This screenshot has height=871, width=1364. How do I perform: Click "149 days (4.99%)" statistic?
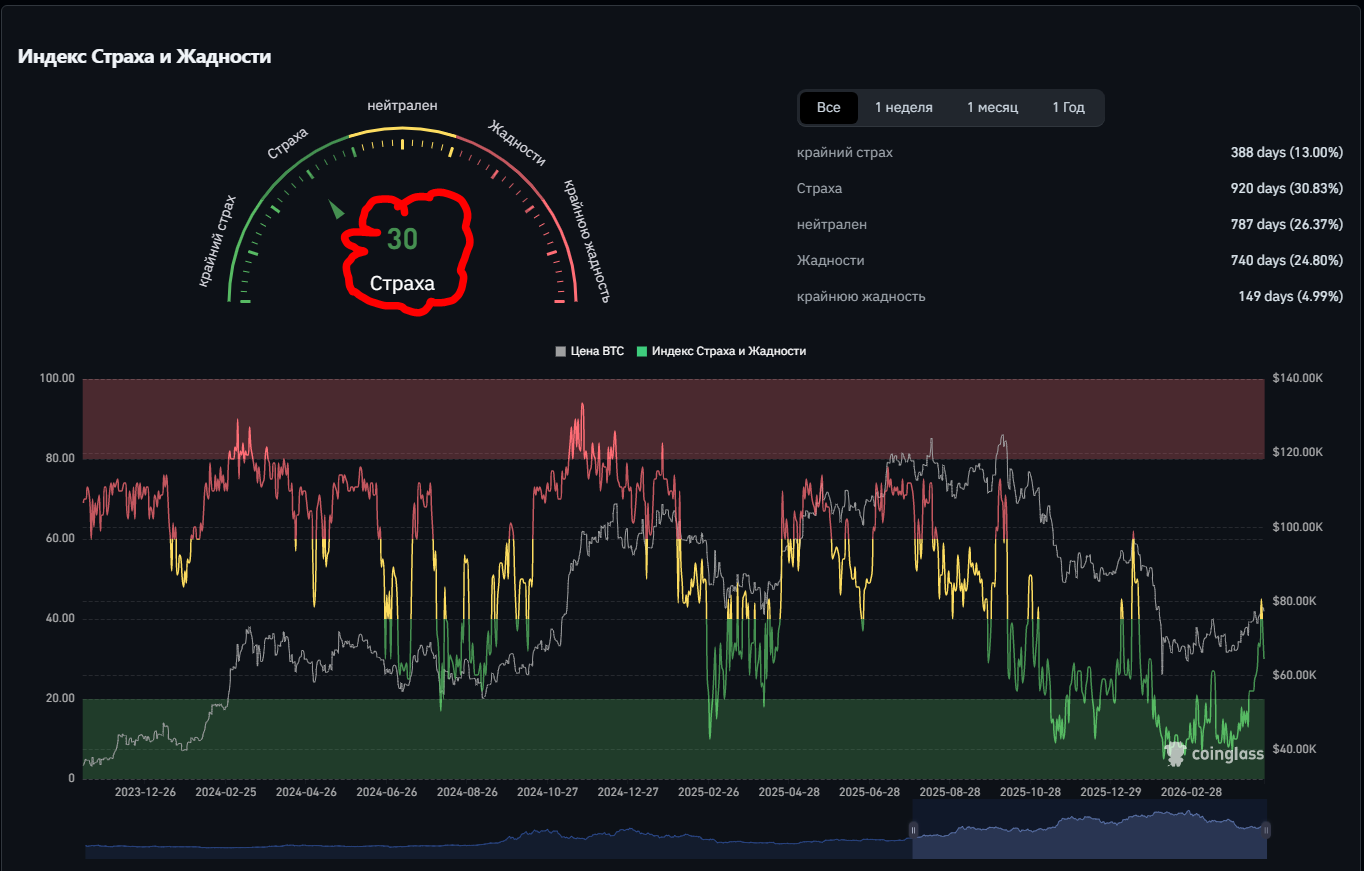[x=1290, y=297]
